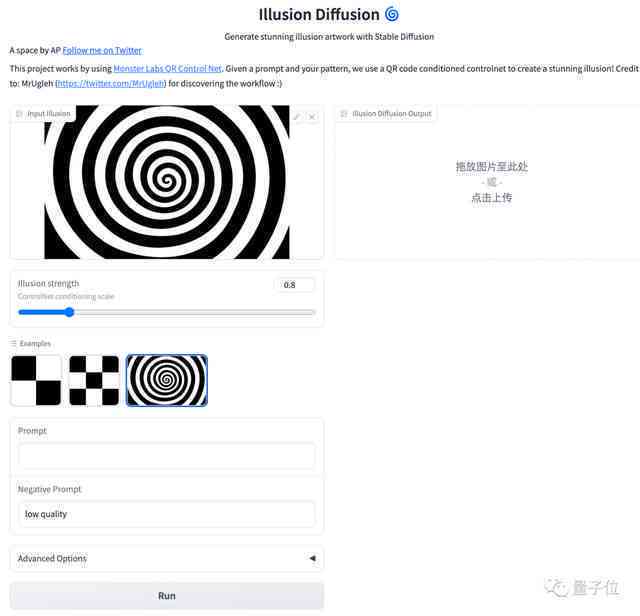Select the fine checkerboard example thumbnail
This screenshot has height=616, width=640.
94,380
